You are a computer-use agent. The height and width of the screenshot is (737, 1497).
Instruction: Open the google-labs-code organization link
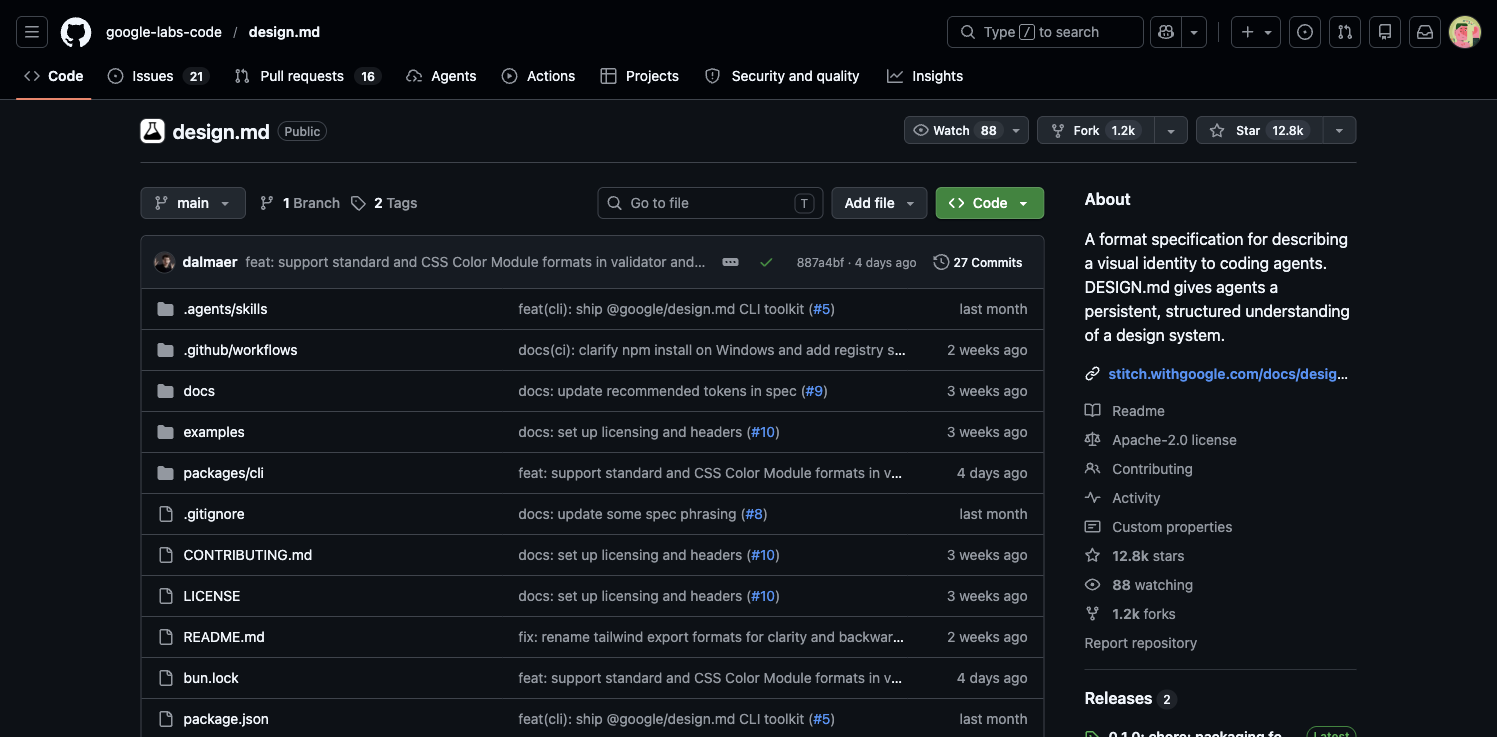[164, 32]
